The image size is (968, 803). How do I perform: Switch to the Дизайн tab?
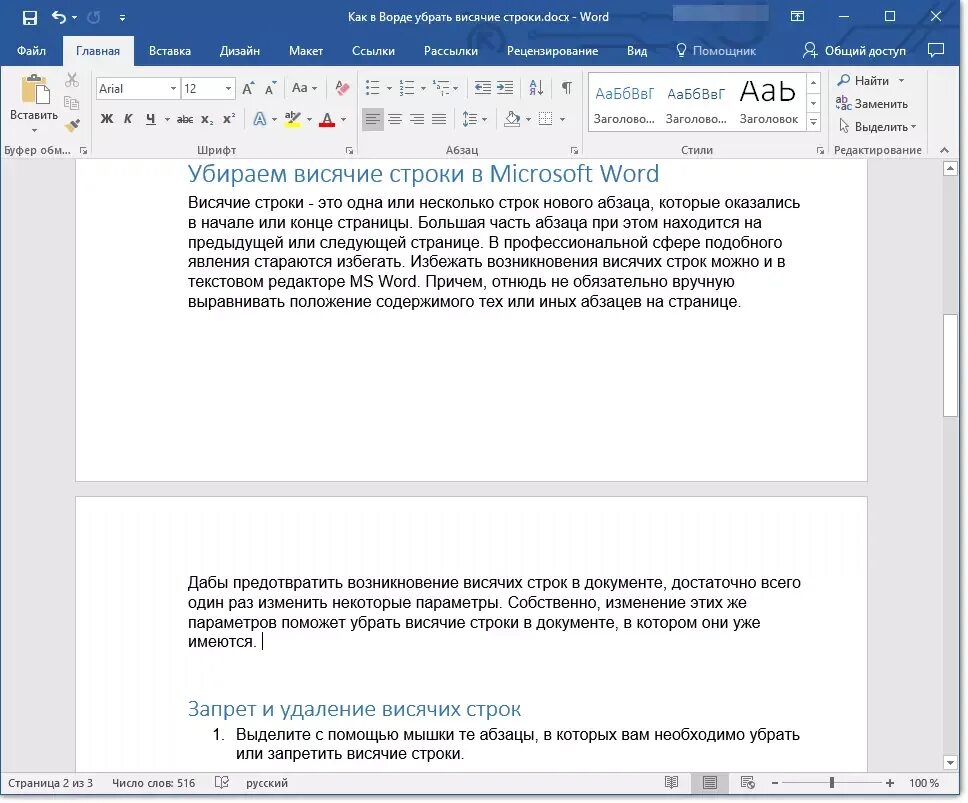pyautogui.click(x=240, y=51)
